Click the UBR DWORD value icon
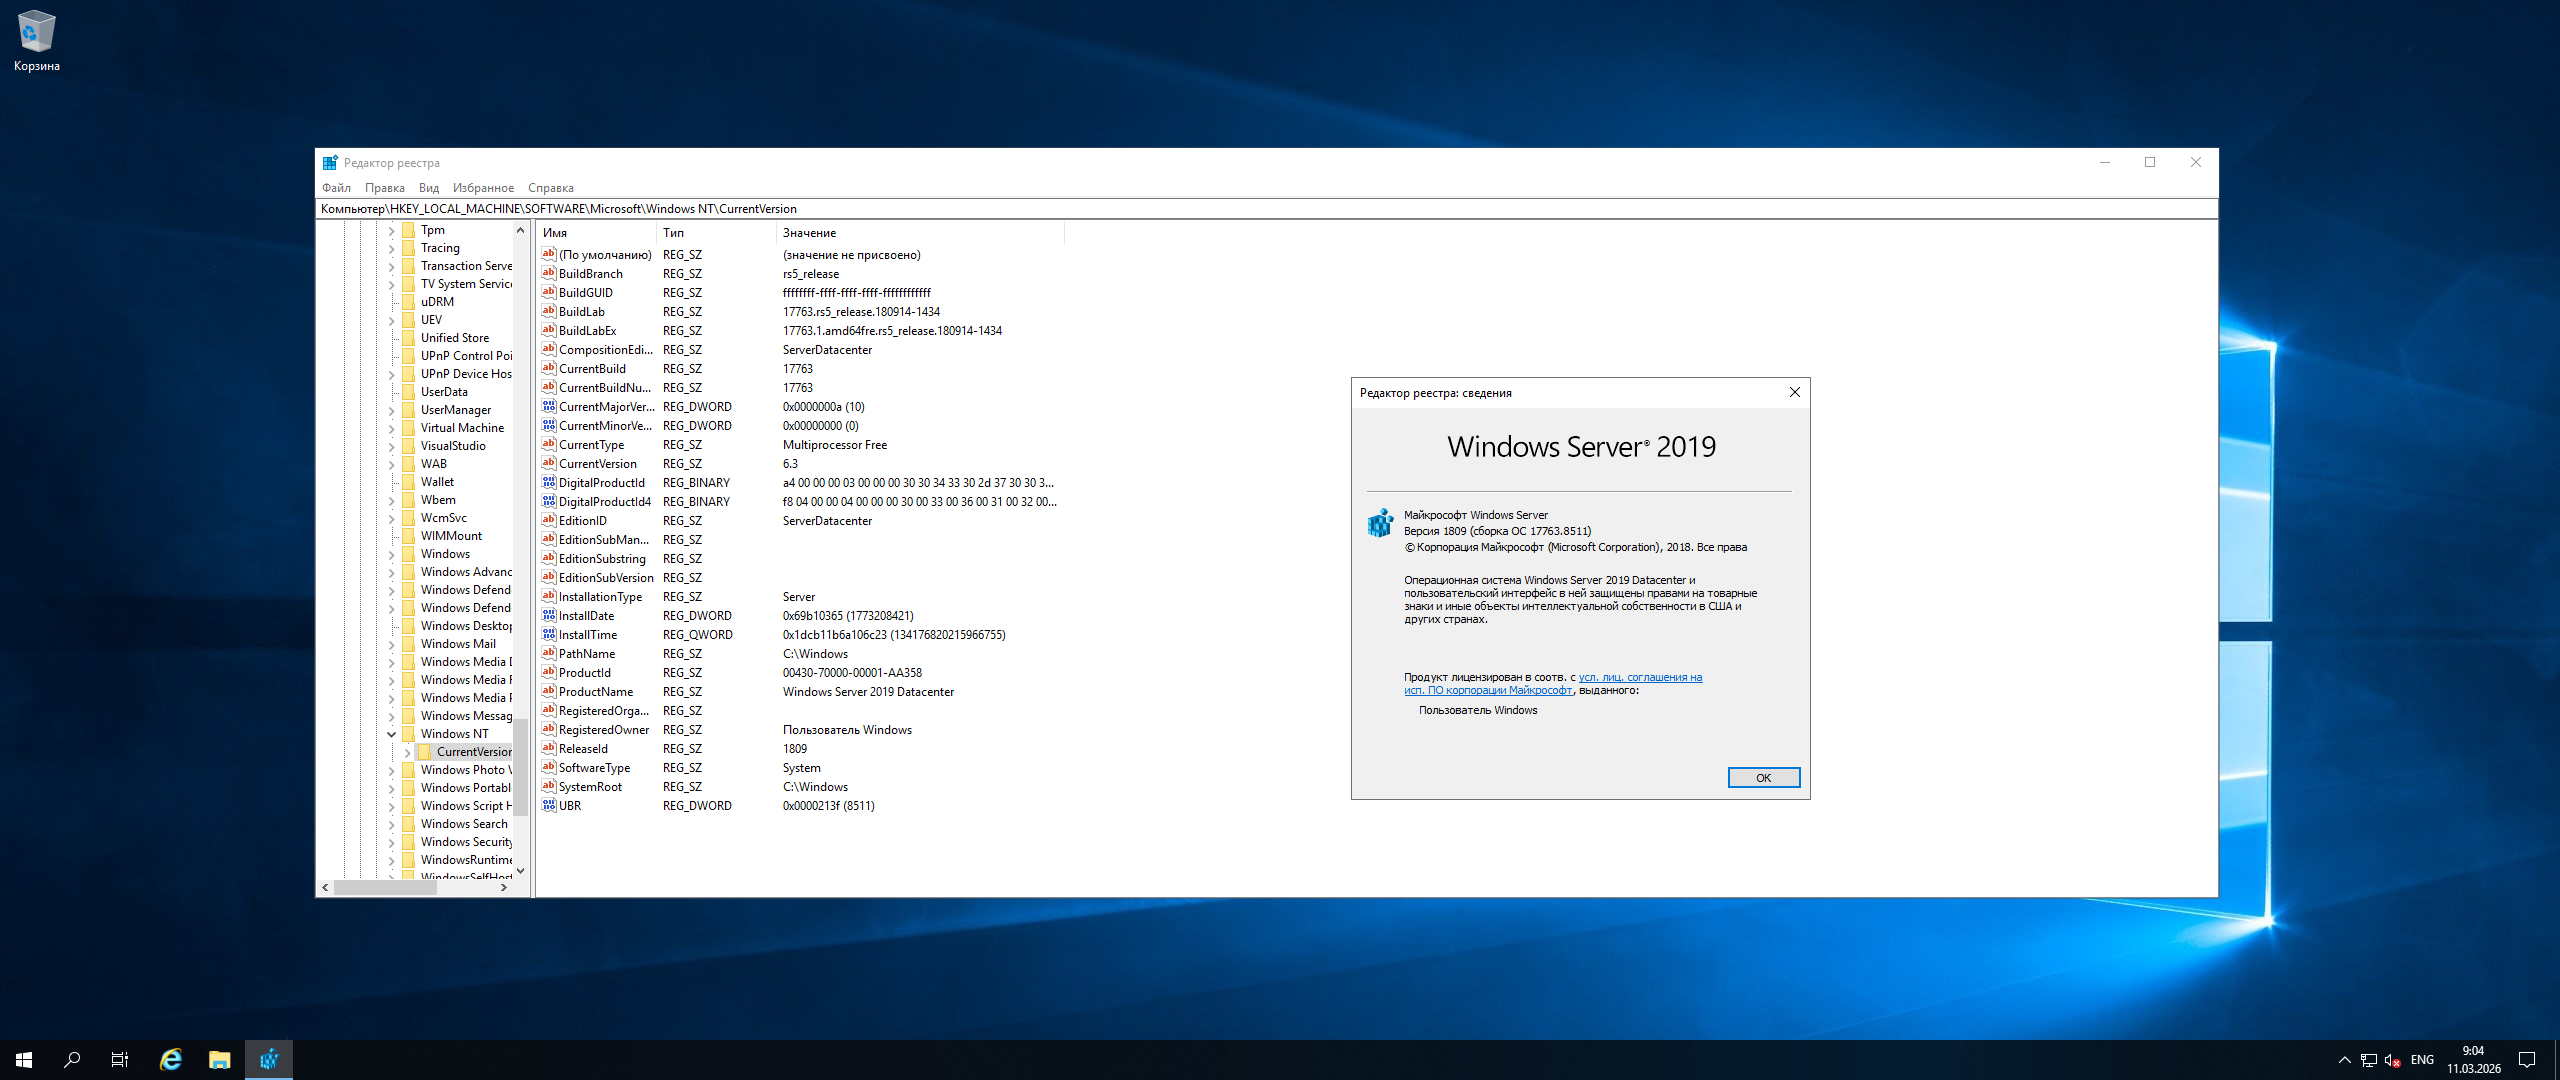The height and width of the screenshot is (1080, 2560). coord(549,806)
